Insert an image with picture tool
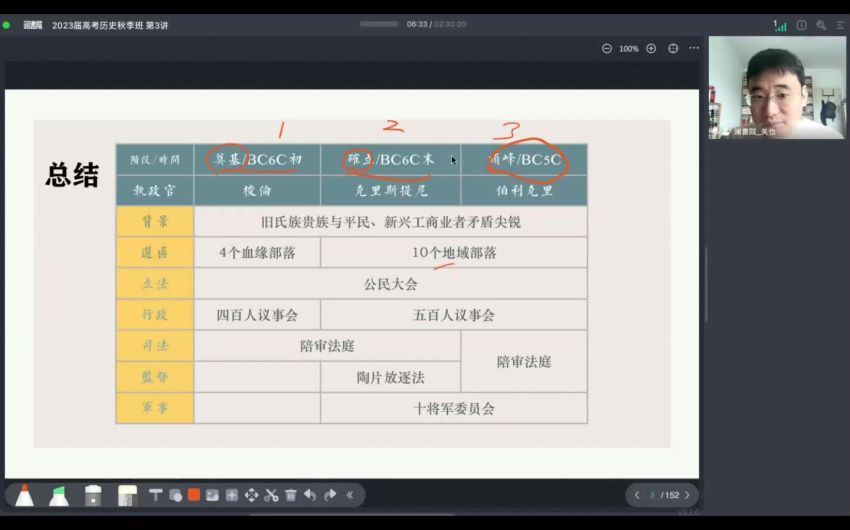 pyautogui.click(x=212, y=495)
